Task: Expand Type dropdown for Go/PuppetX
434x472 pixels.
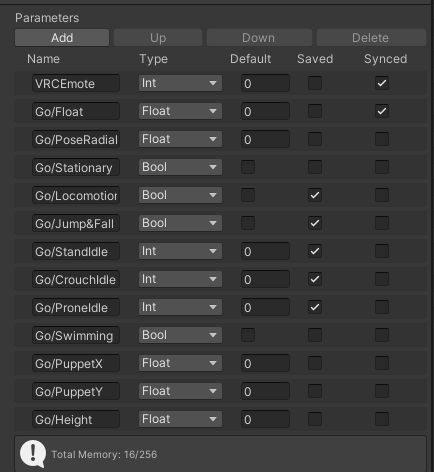Action: [x=180, y=363]
